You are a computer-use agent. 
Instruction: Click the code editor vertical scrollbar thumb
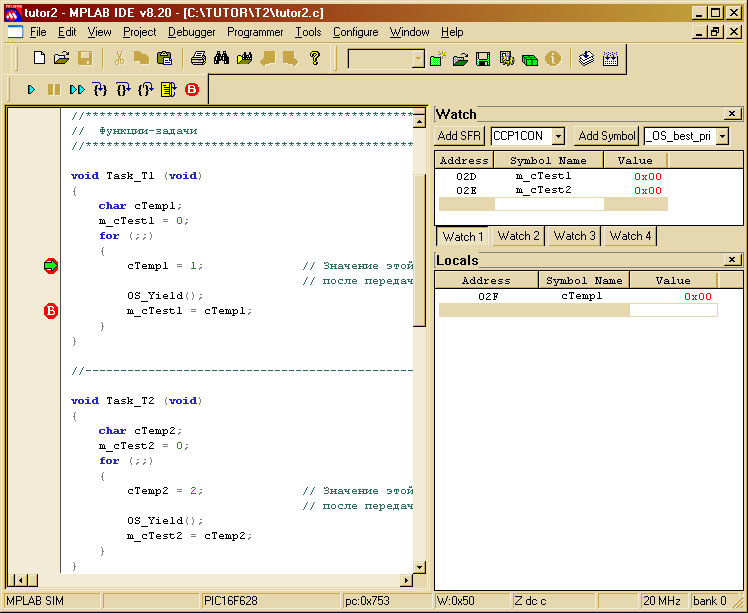point(419,250)
